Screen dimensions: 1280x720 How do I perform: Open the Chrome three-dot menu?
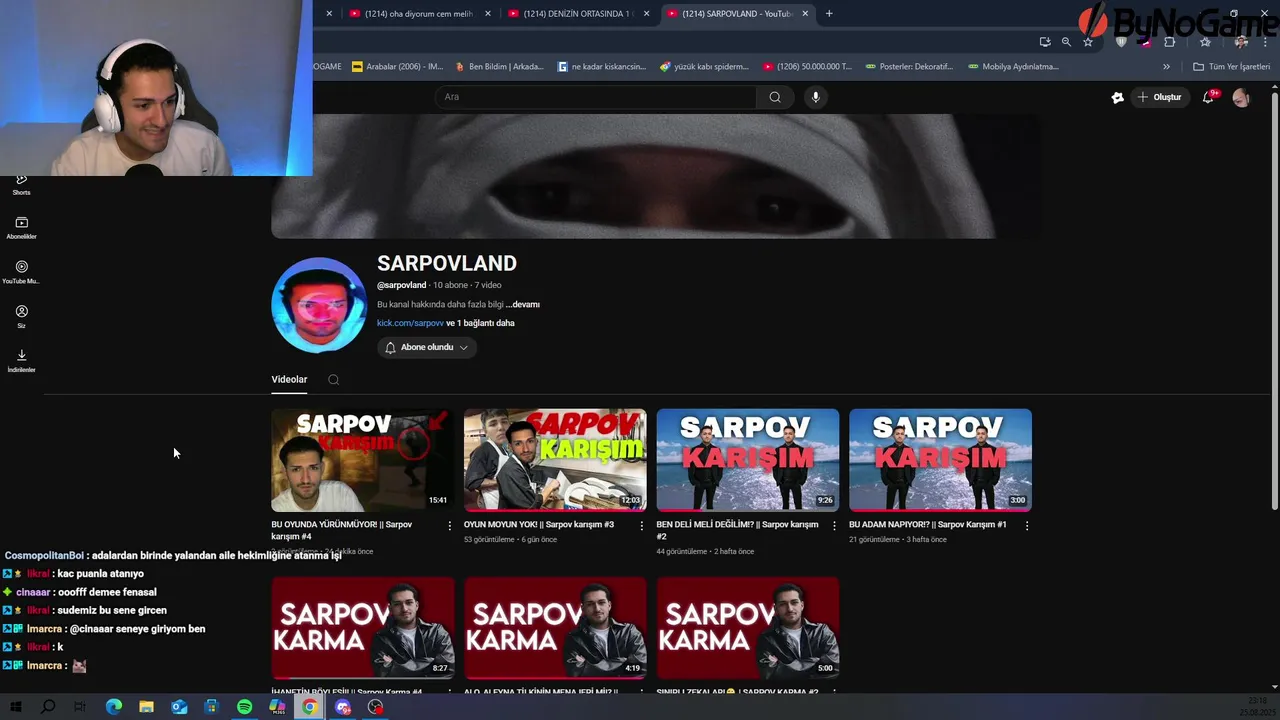1266,42
